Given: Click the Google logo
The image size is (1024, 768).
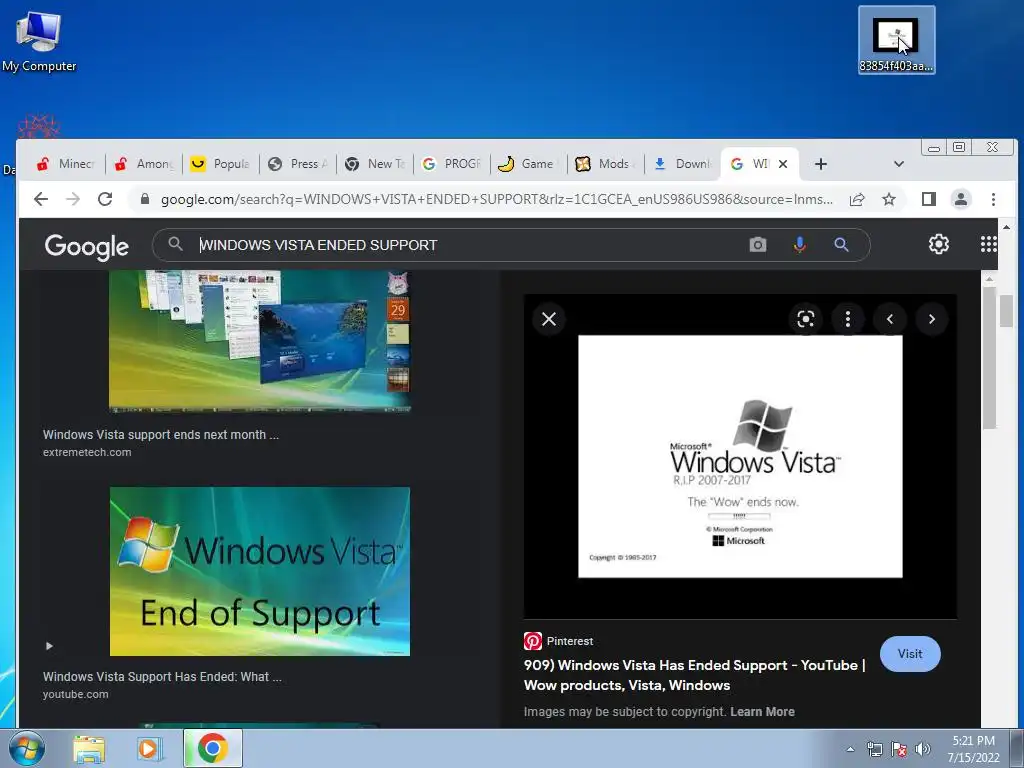Looking at the screenshot, I should 86,247.
